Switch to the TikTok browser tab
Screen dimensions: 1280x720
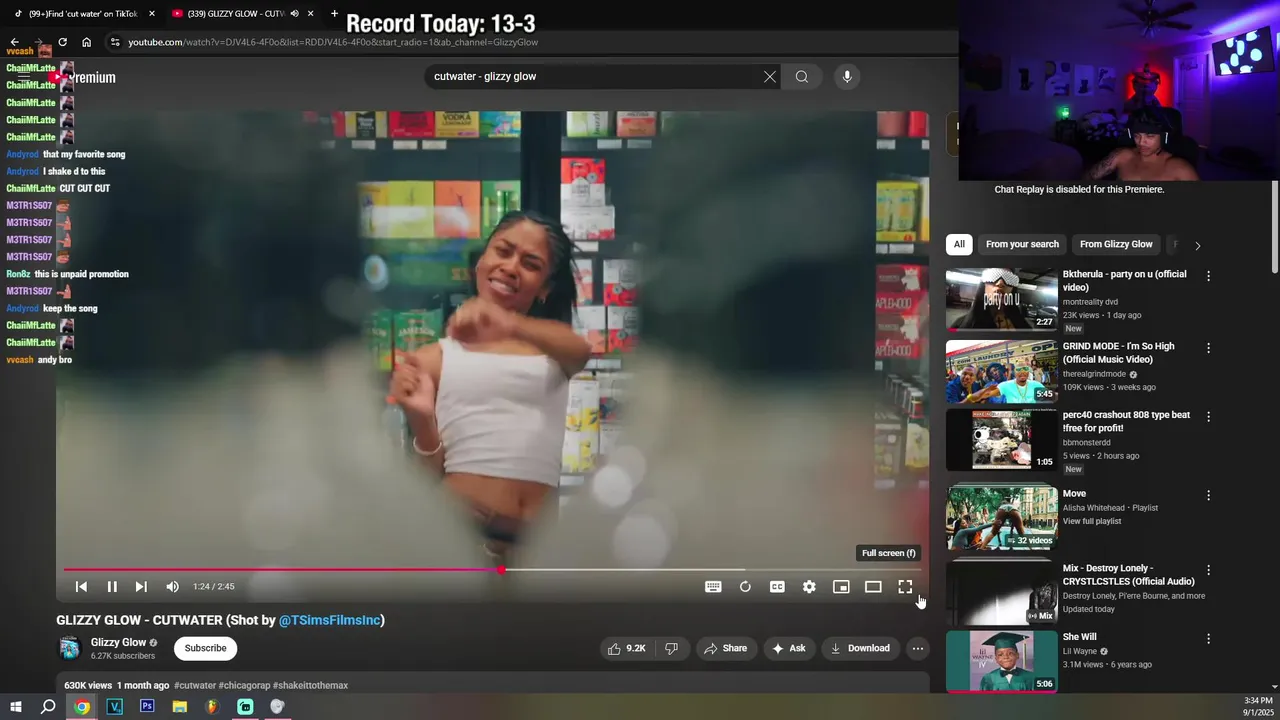(82, 14)
